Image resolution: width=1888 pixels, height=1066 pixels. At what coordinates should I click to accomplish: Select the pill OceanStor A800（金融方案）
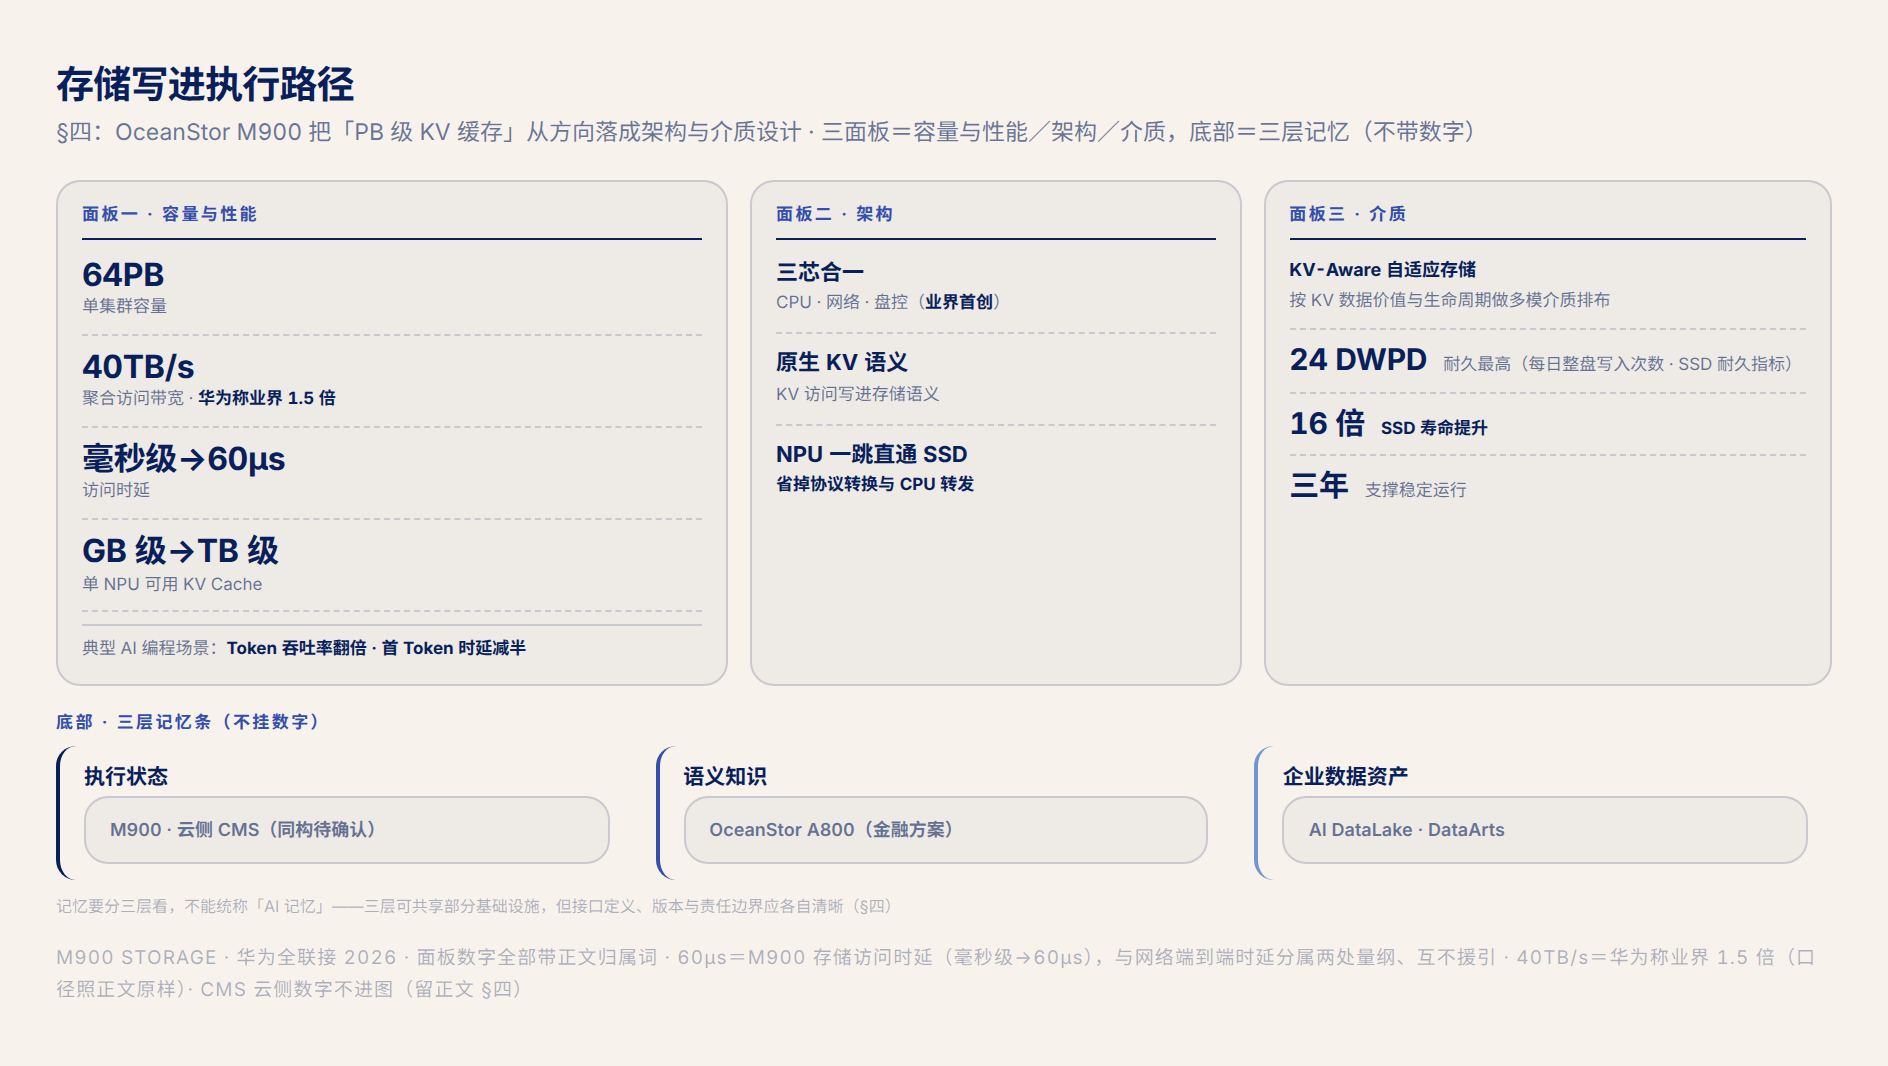point(945,830)
